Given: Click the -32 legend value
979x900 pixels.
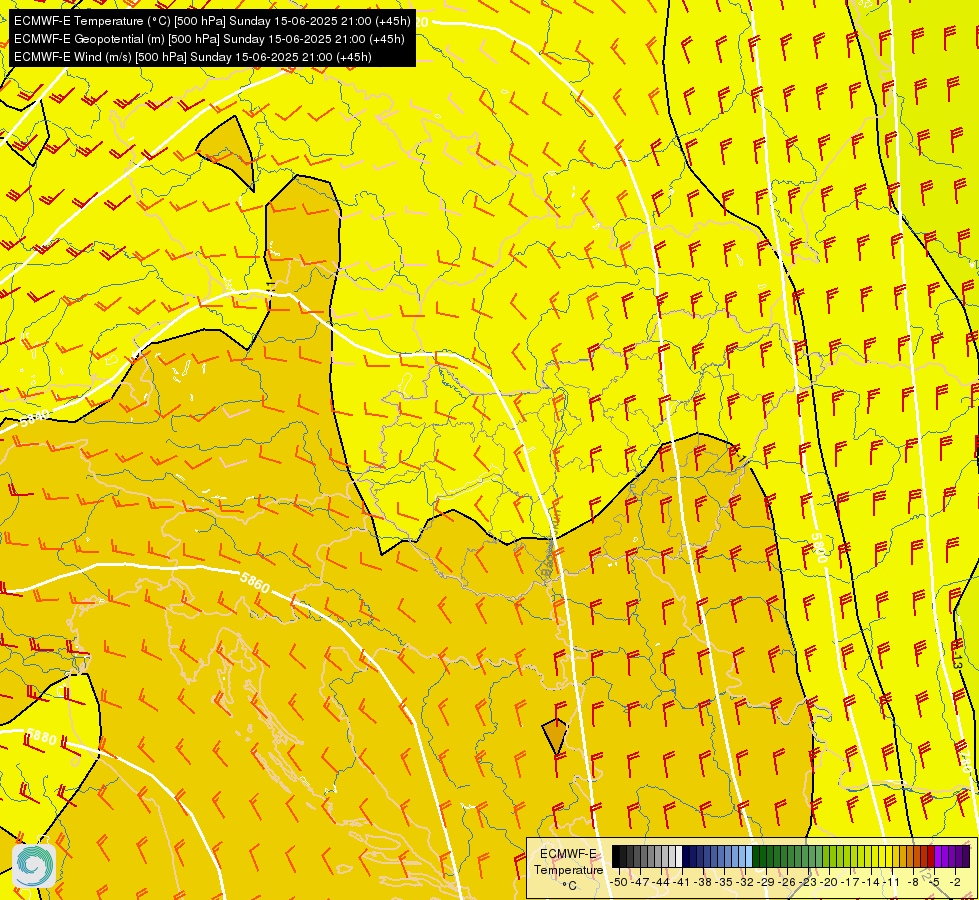Looking at the screenshot, I should coord(745,882).
